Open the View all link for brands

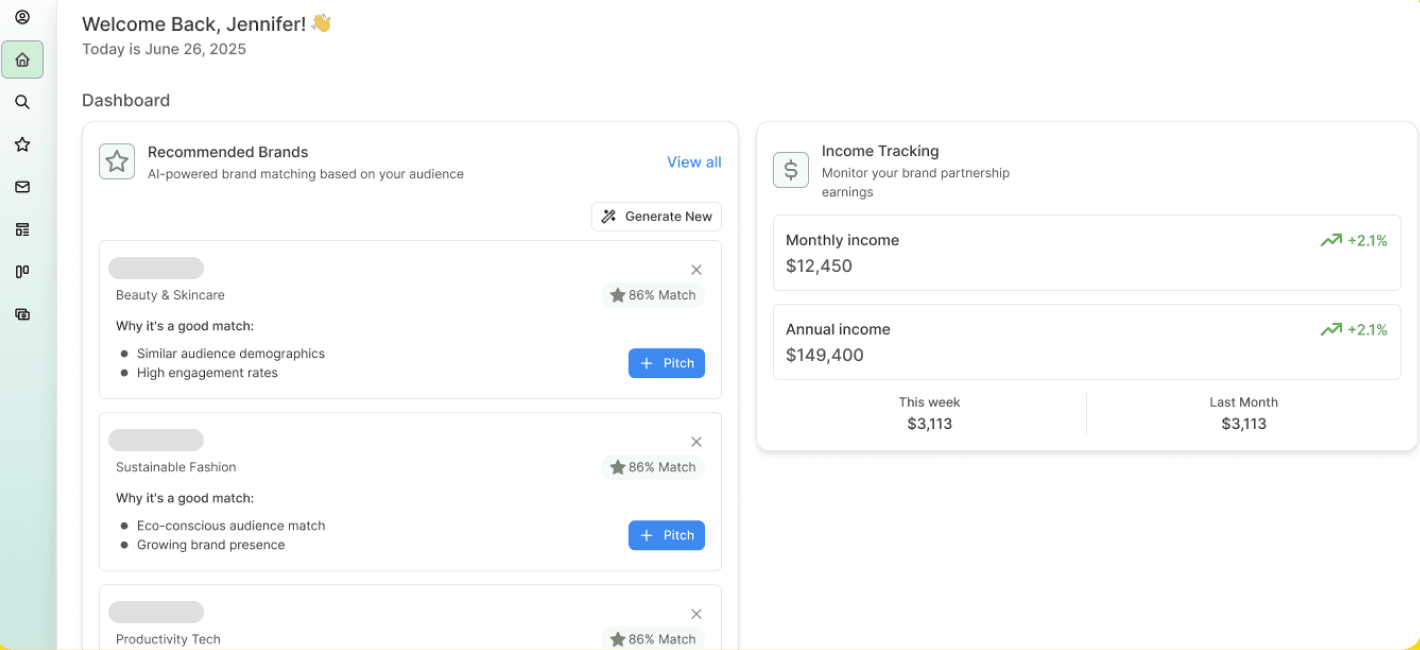[694, 161]
